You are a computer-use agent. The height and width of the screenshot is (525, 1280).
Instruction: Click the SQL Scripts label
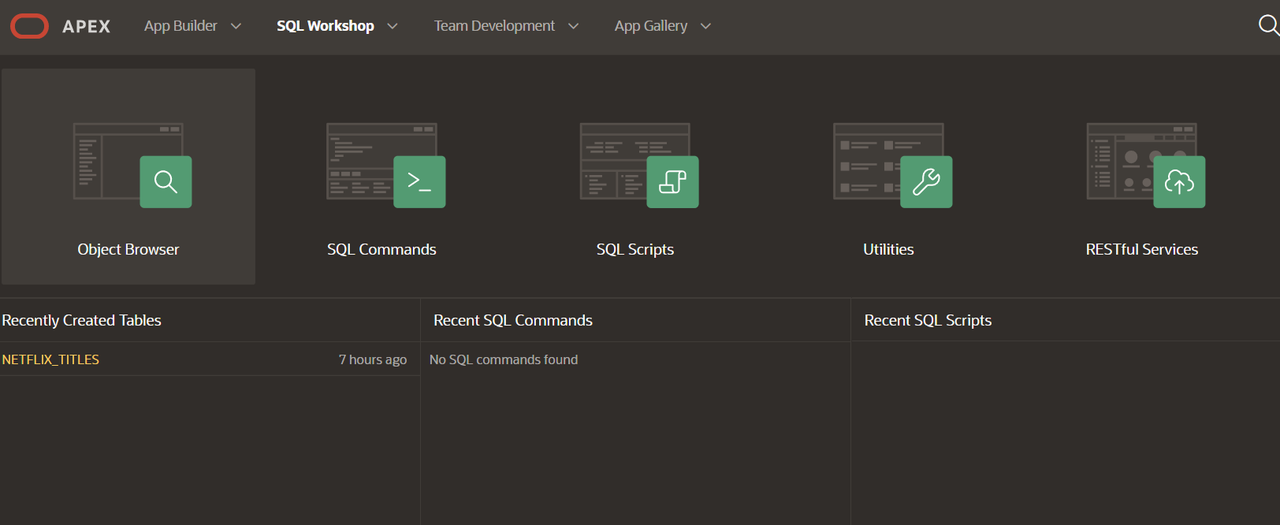[x=635, y=249]
